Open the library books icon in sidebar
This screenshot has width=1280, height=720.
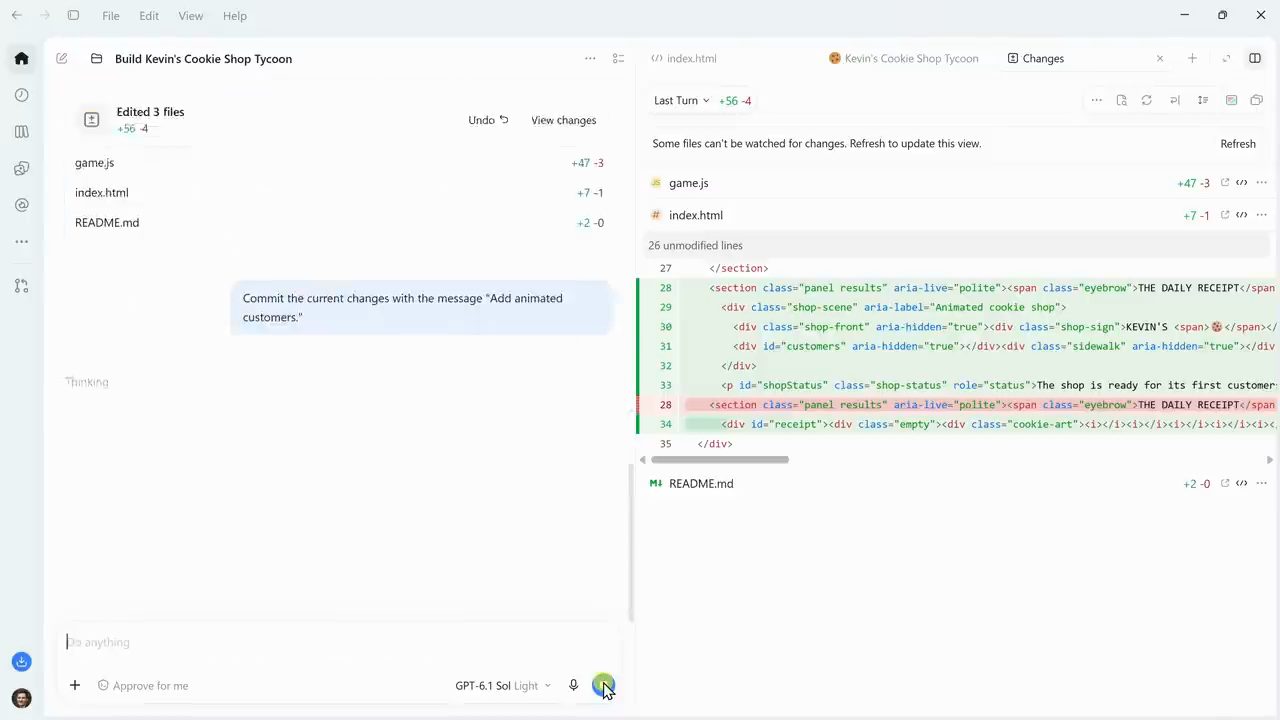(x=21, y=132)
